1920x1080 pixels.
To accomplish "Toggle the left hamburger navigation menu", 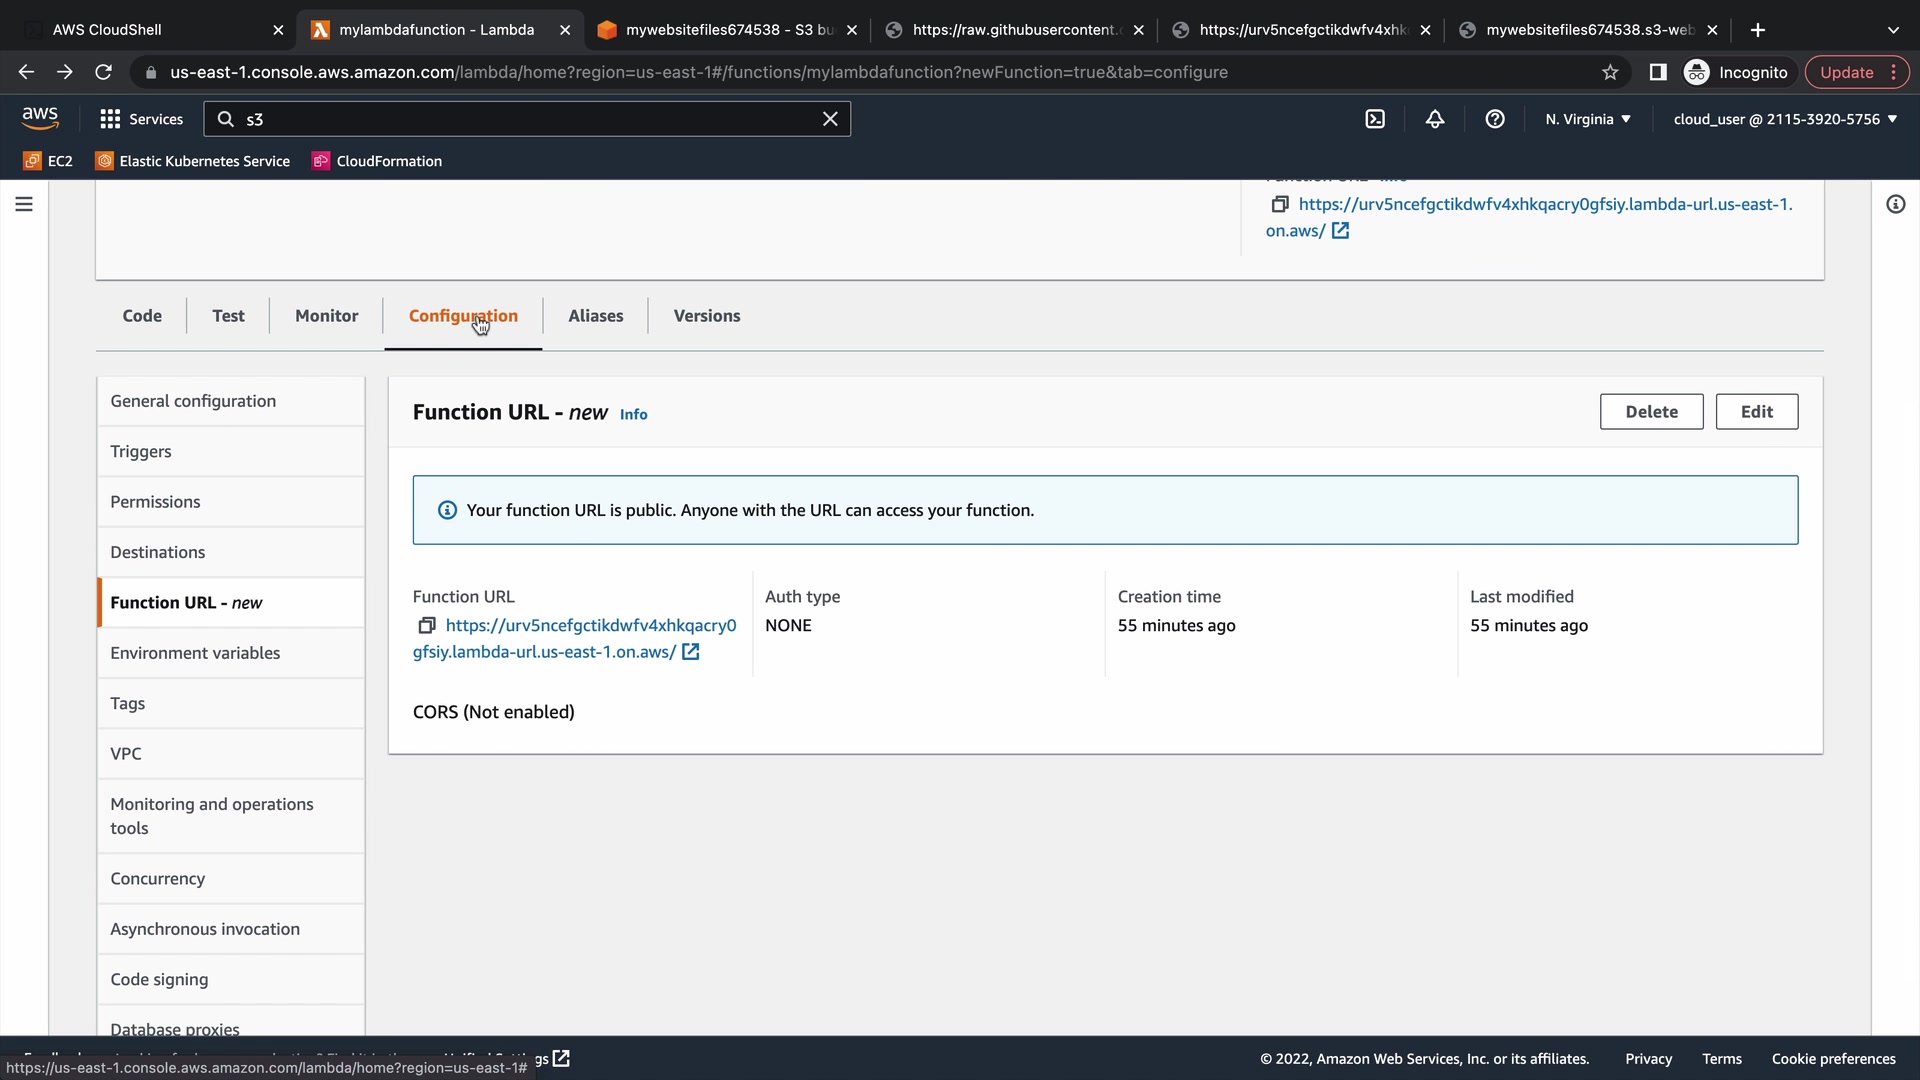I will [24, 204].
